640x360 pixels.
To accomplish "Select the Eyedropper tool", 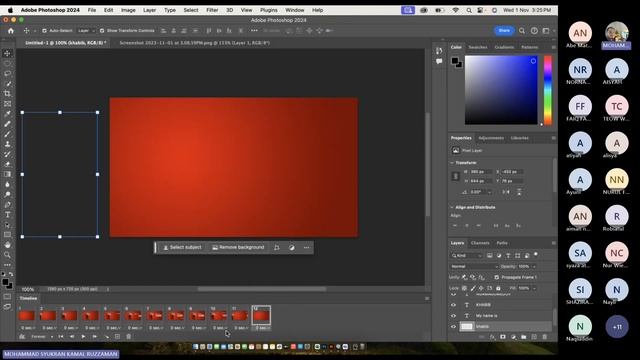I will (x=7, y=113).
